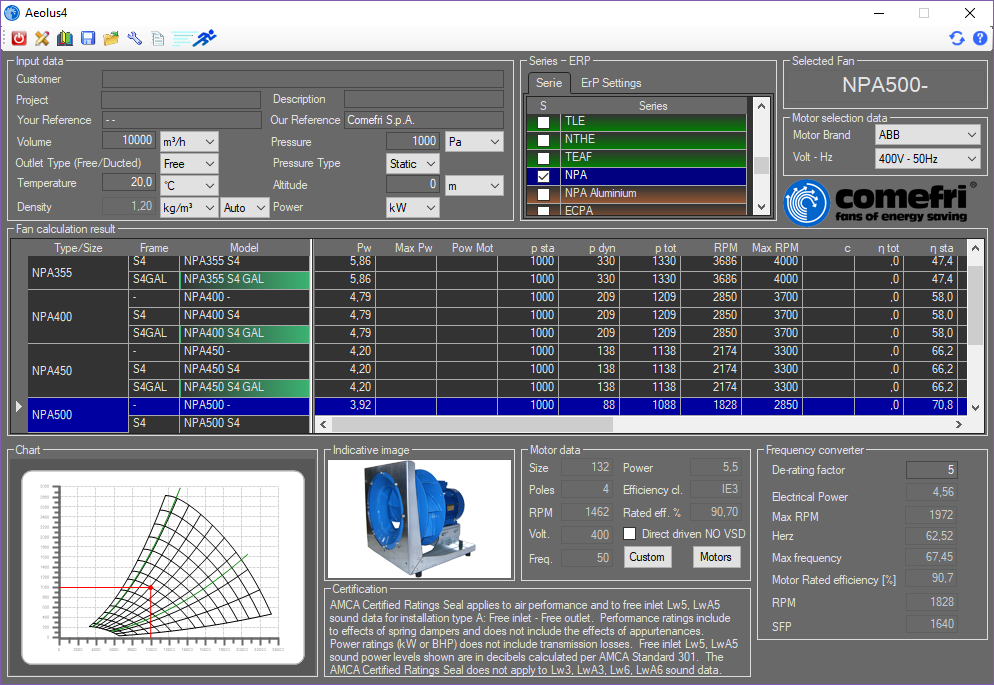Open the Volume unit m³/h dropdown
This screenshot has height=685, width=994.
(x=189, y=141)
